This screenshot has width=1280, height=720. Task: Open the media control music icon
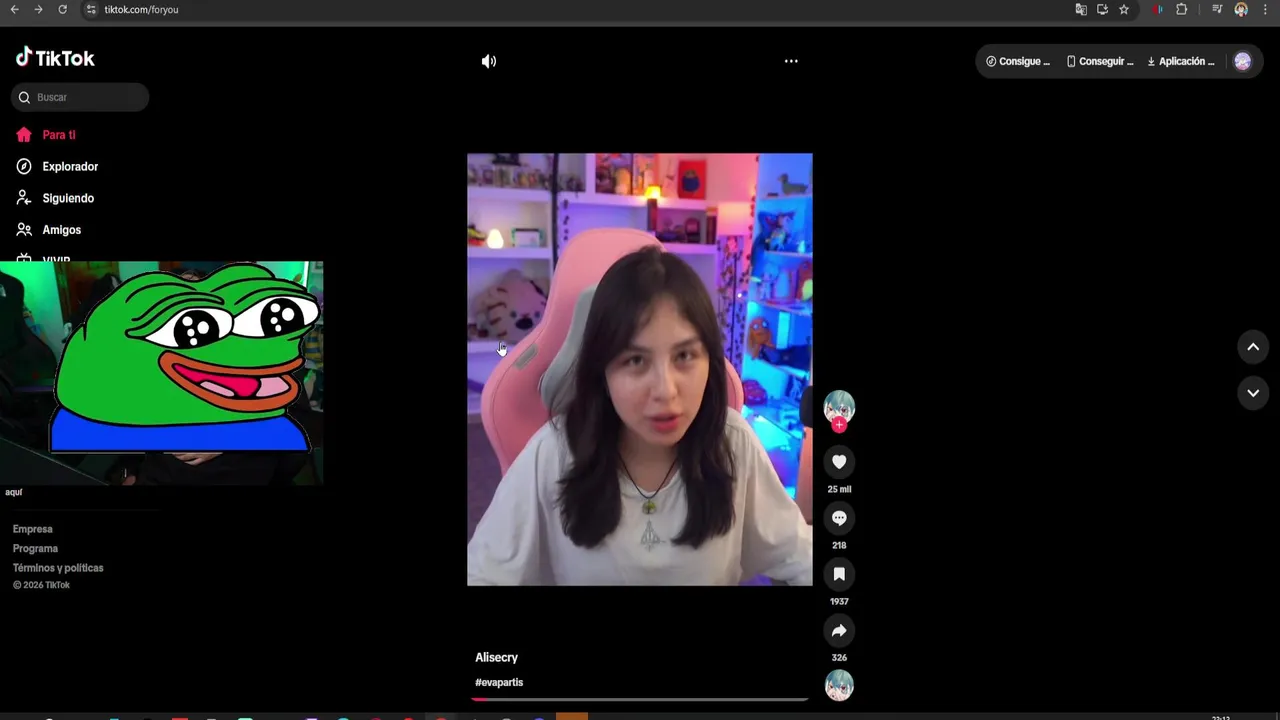tap(1217, 9)
